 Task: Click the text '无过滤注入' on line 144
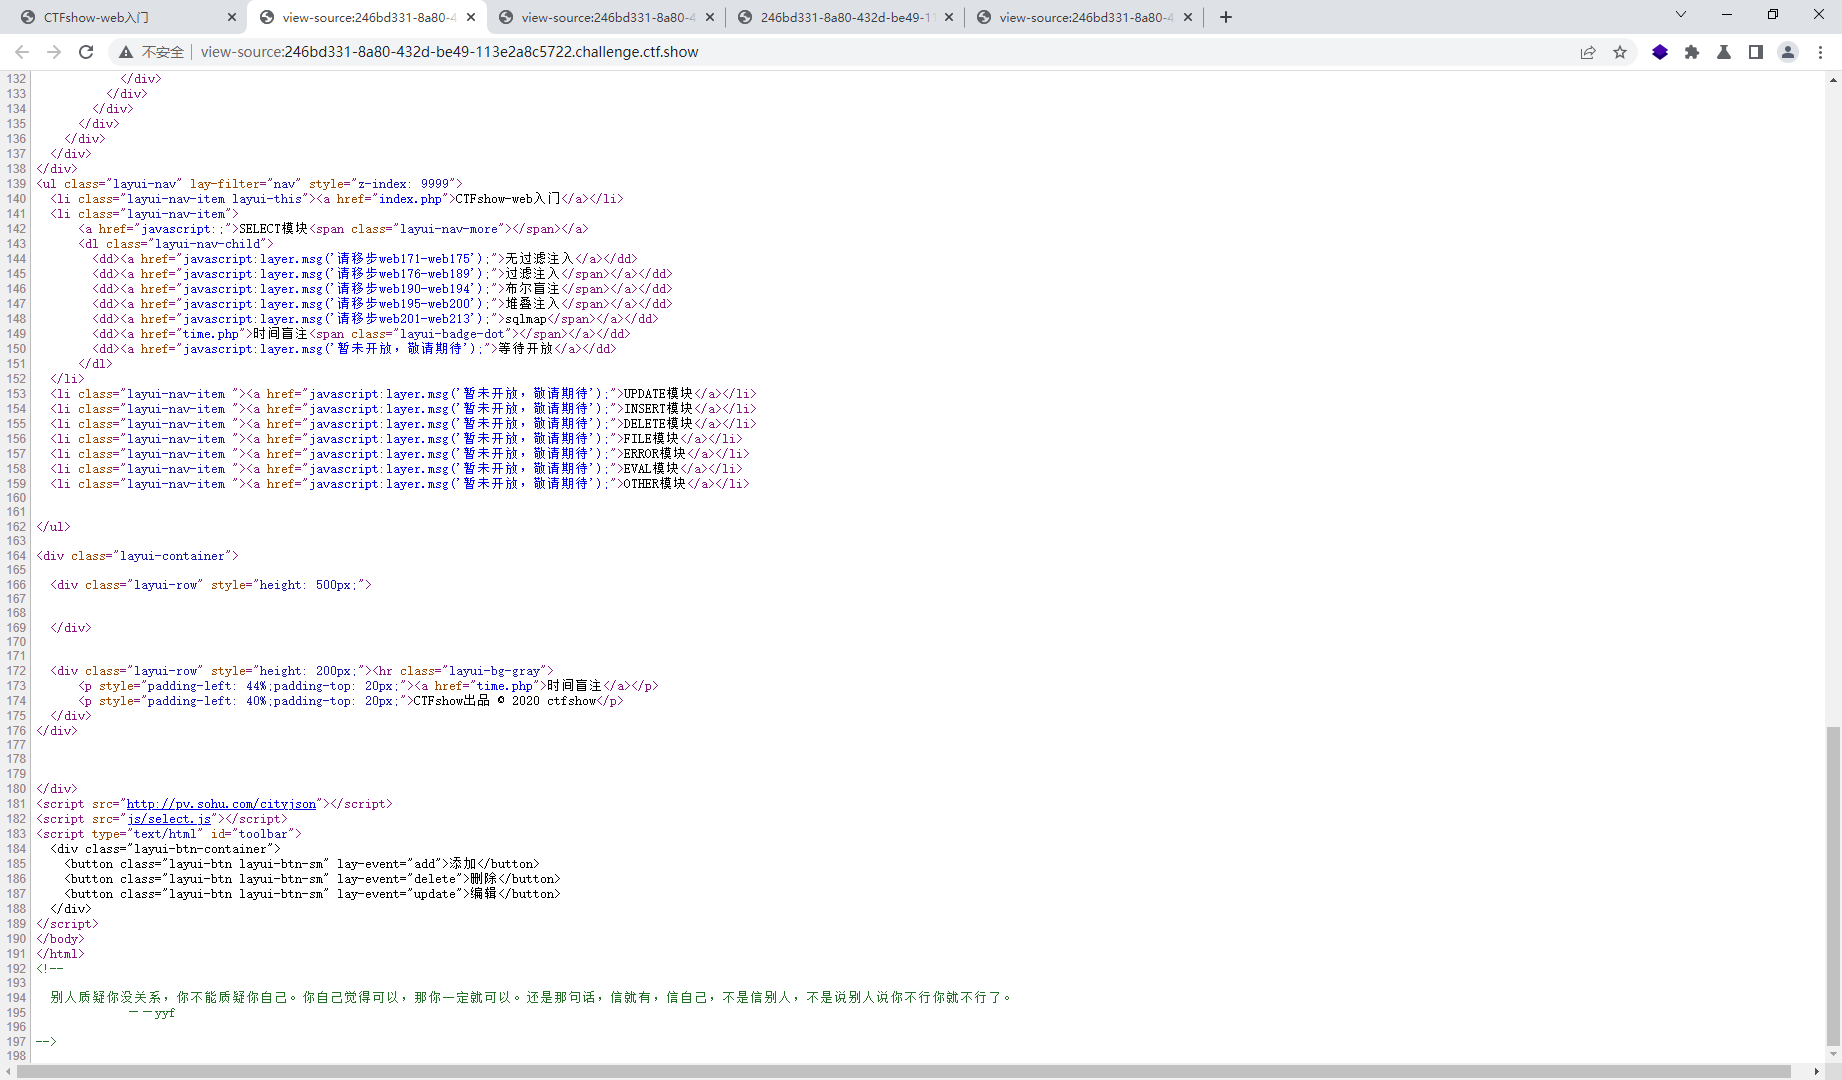pos(539,259)
